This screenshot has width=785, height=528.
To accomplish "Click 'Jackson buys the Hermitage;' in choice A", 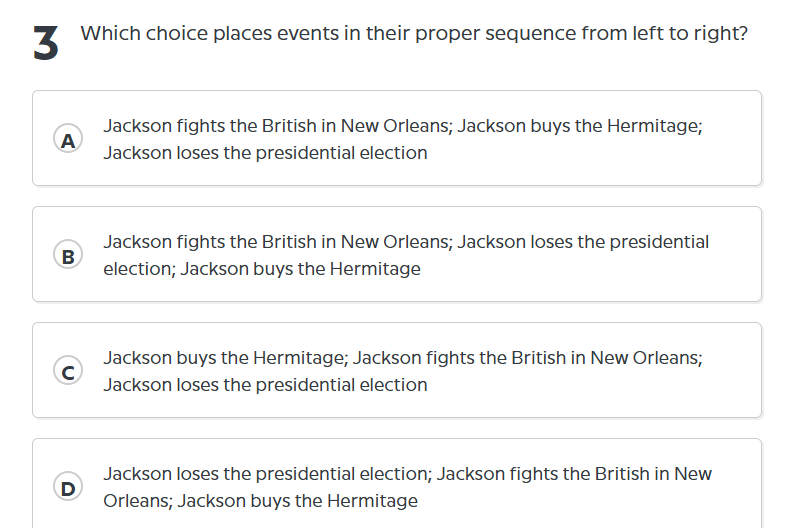I will [x=579, y=127].
